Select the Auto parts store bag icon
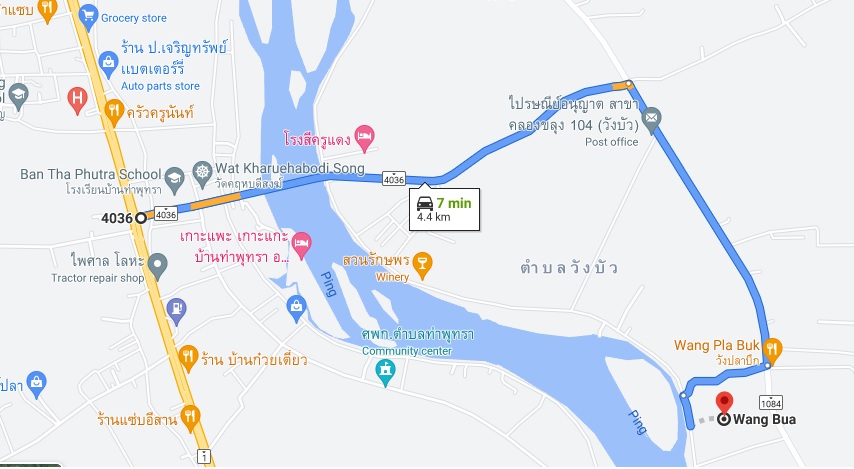The height and width of the screenshot is (469, 854). (108, 64)
